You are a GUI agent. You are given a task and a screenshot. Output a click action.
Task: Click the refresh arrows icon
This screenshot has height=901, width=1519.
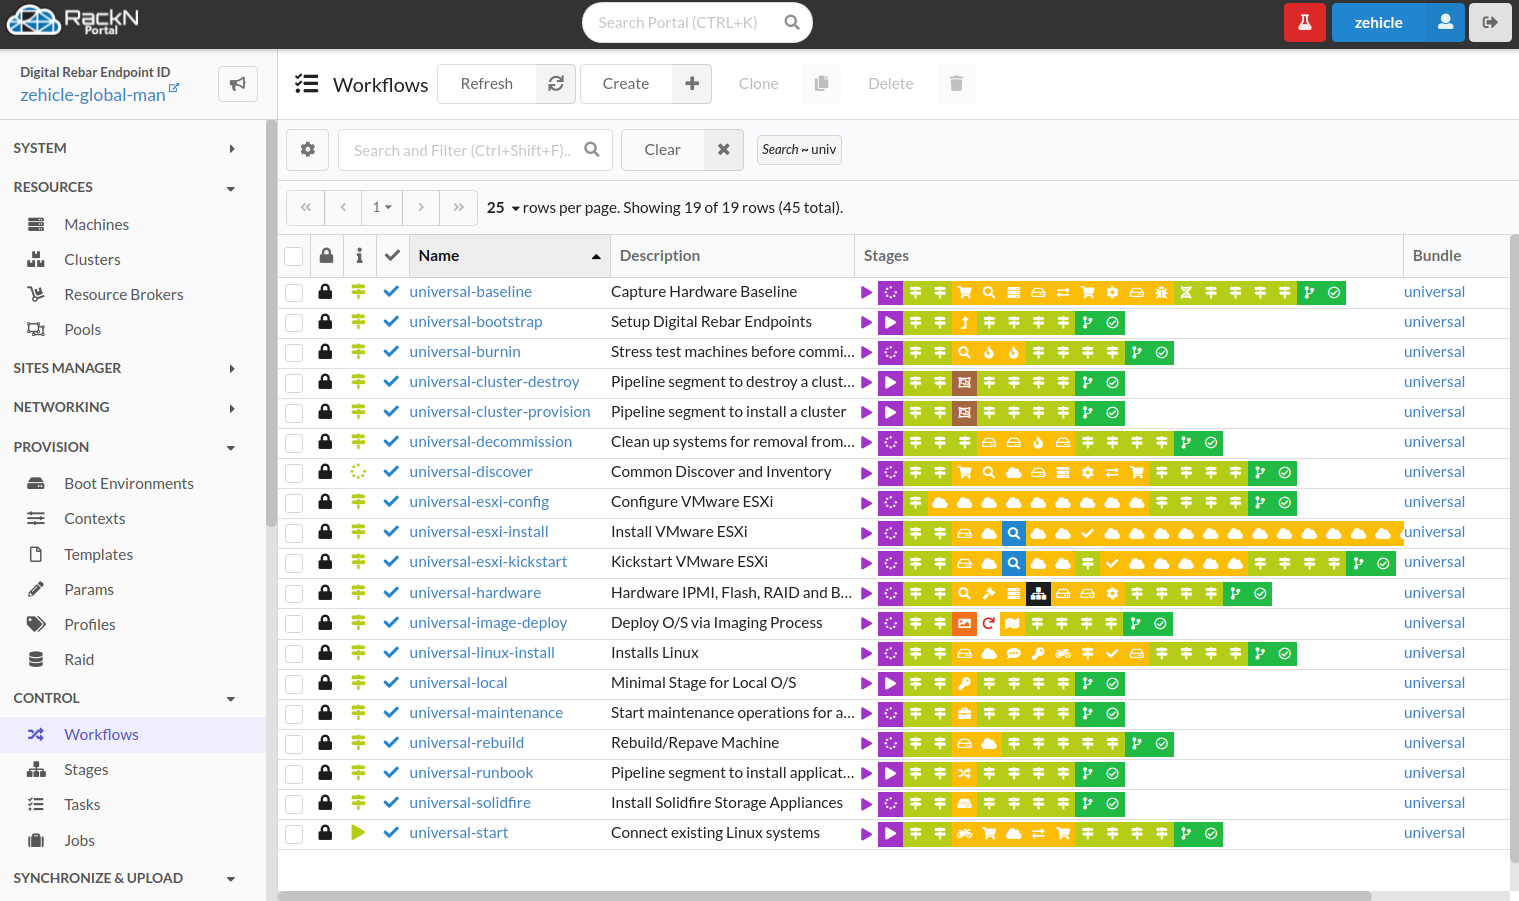click(556, 84)
